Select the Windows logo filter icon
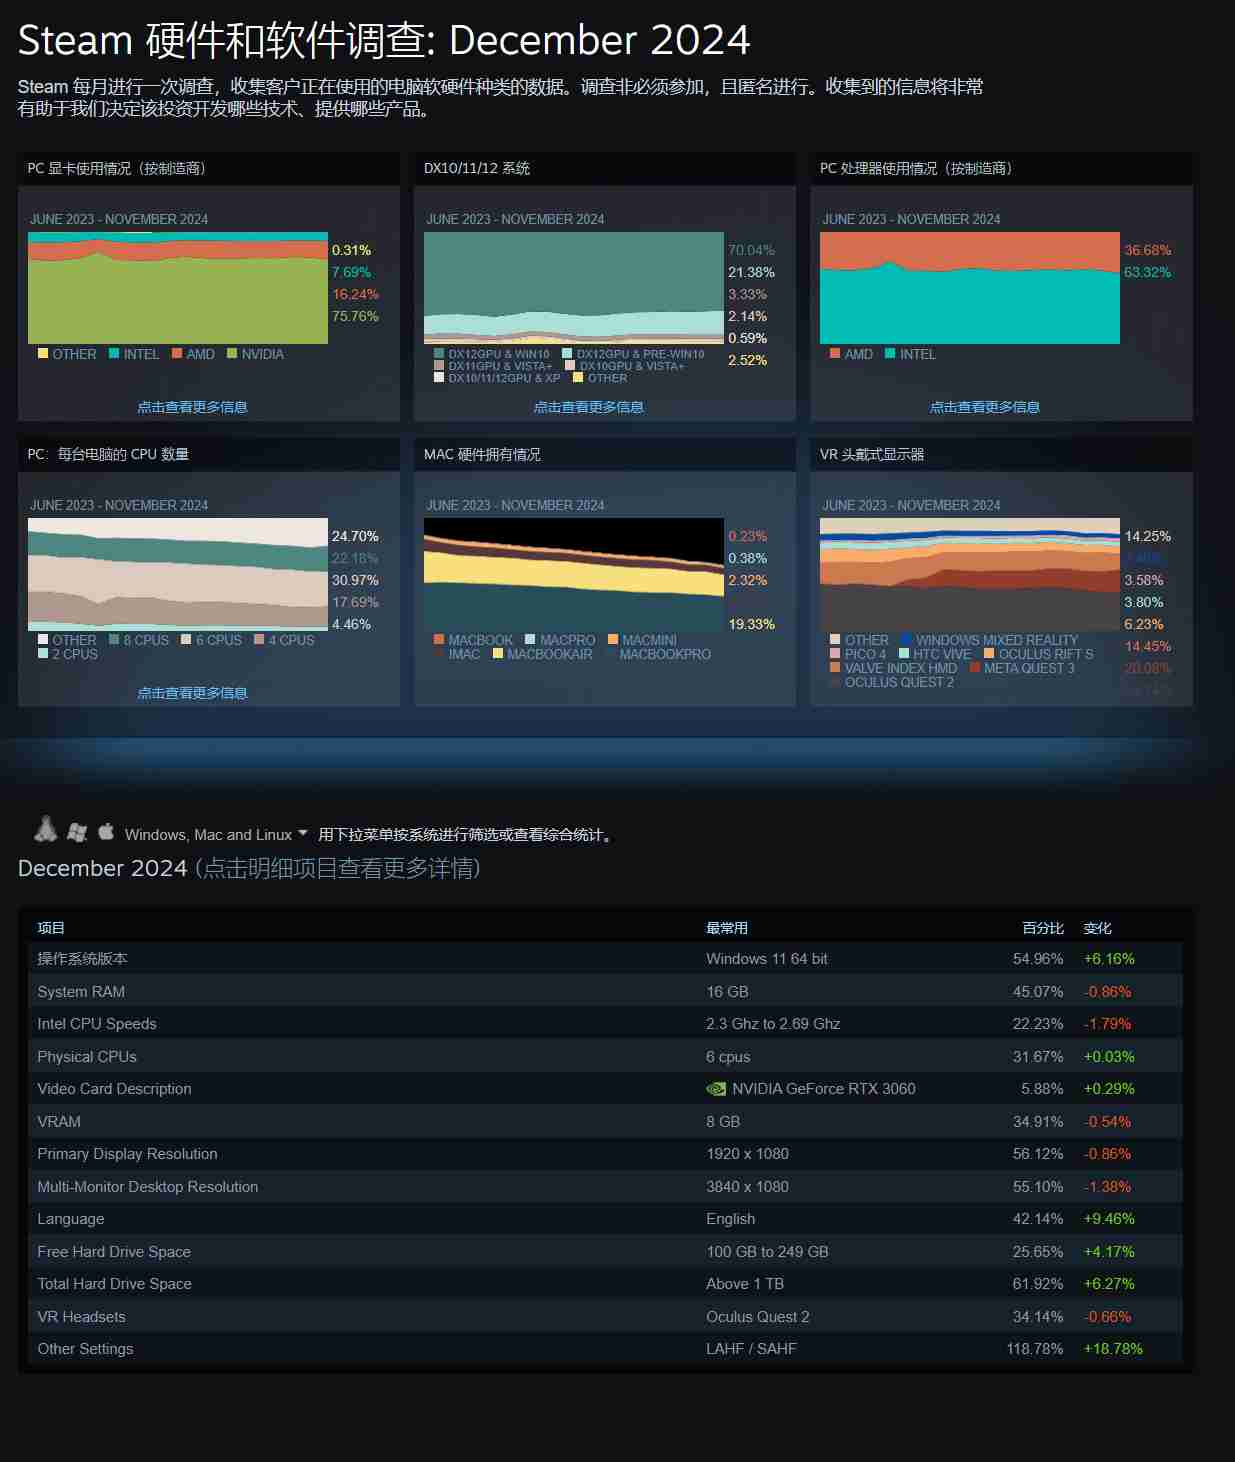Image resolution: width=1235 pixels, height=1462 pixels. [76, 833]
